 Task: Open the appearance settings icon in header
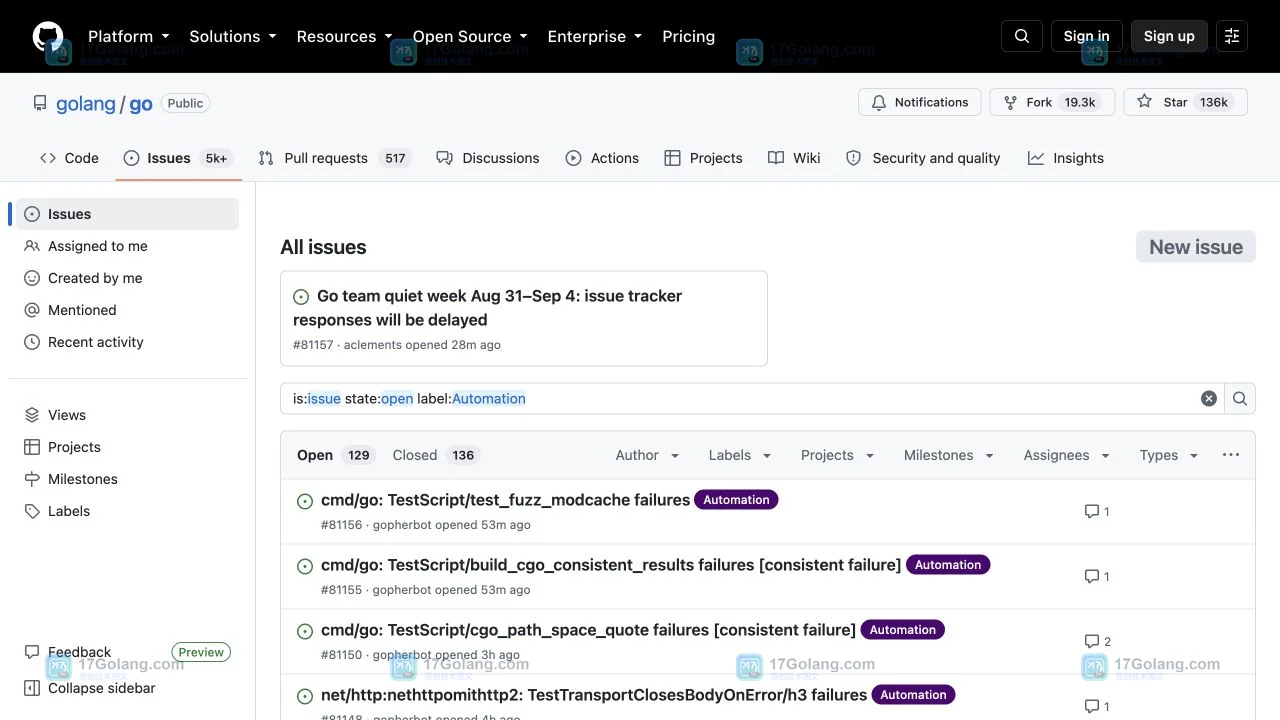(1232, 36)
